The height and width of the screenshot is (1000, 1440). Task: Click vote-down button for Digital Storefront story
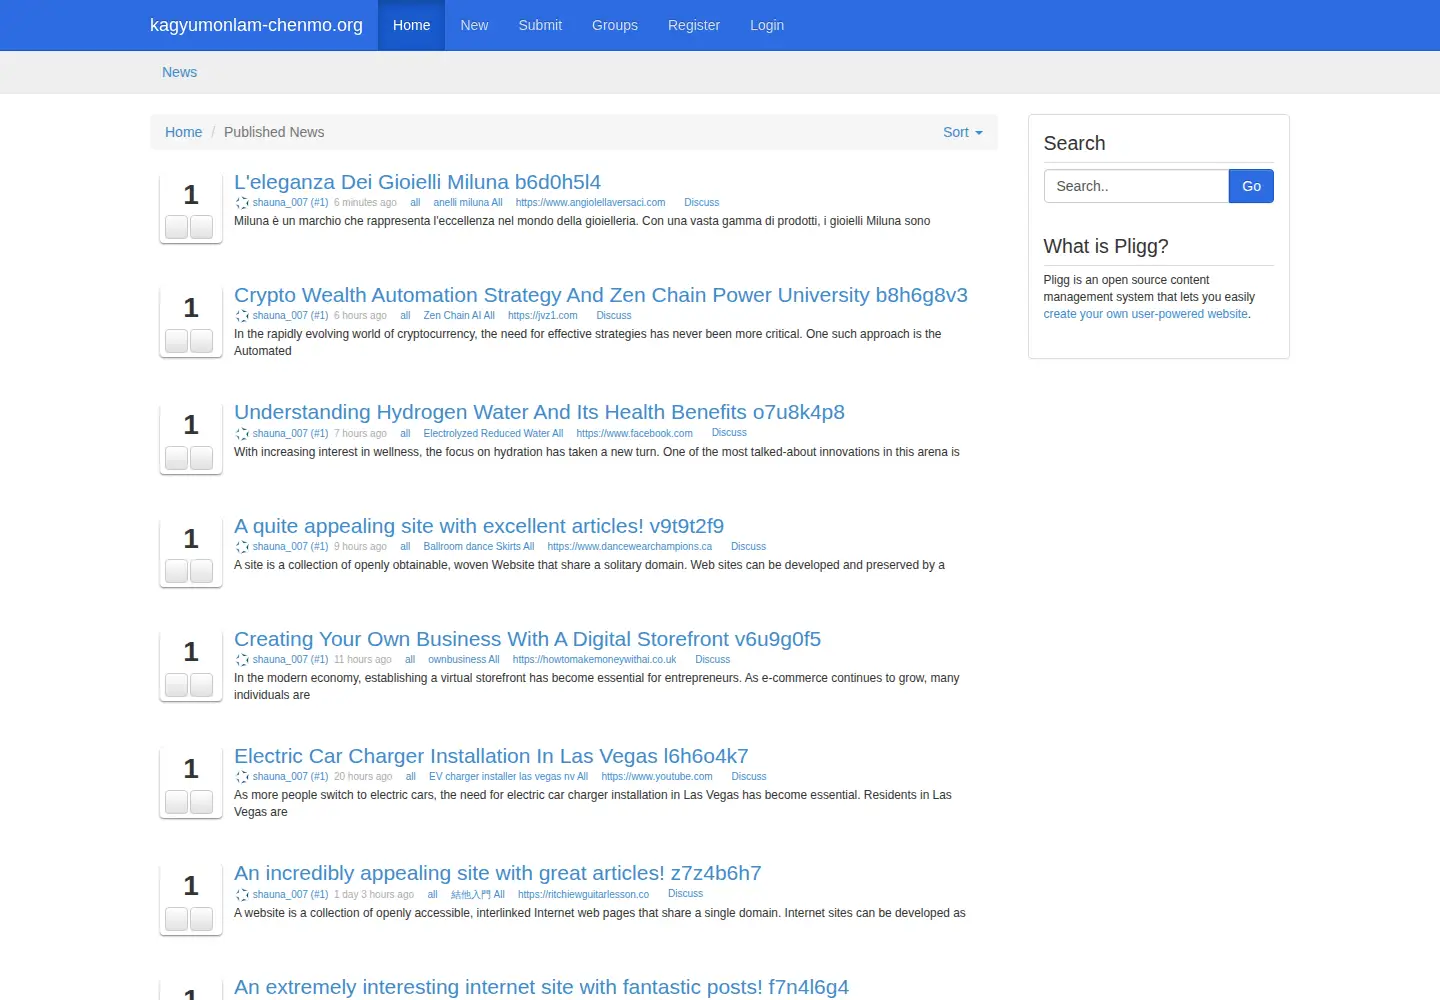202,685
